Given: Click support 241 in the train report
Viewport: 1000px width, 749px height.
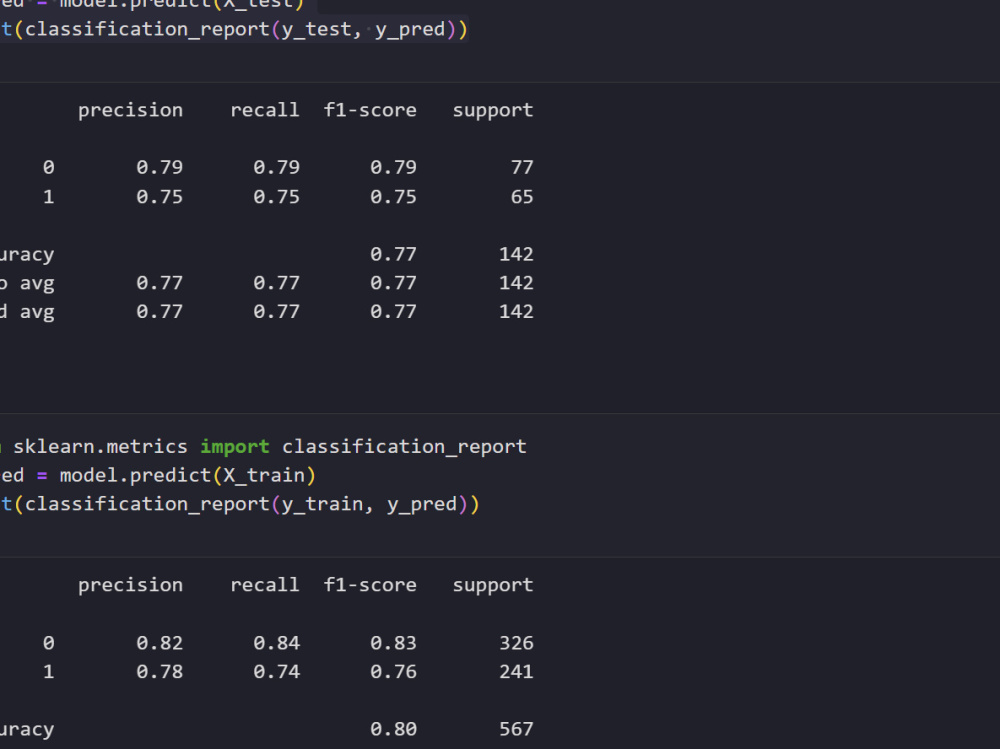Looking at the screenshot, I should (x=516, y=672).
